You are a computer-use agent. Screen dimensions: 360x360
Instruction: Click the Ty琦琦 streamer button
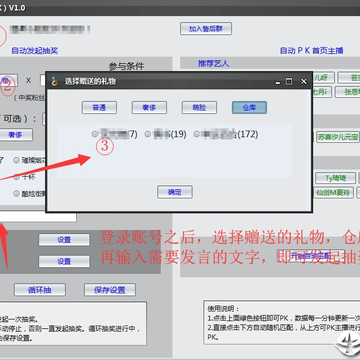pos(336,178)
